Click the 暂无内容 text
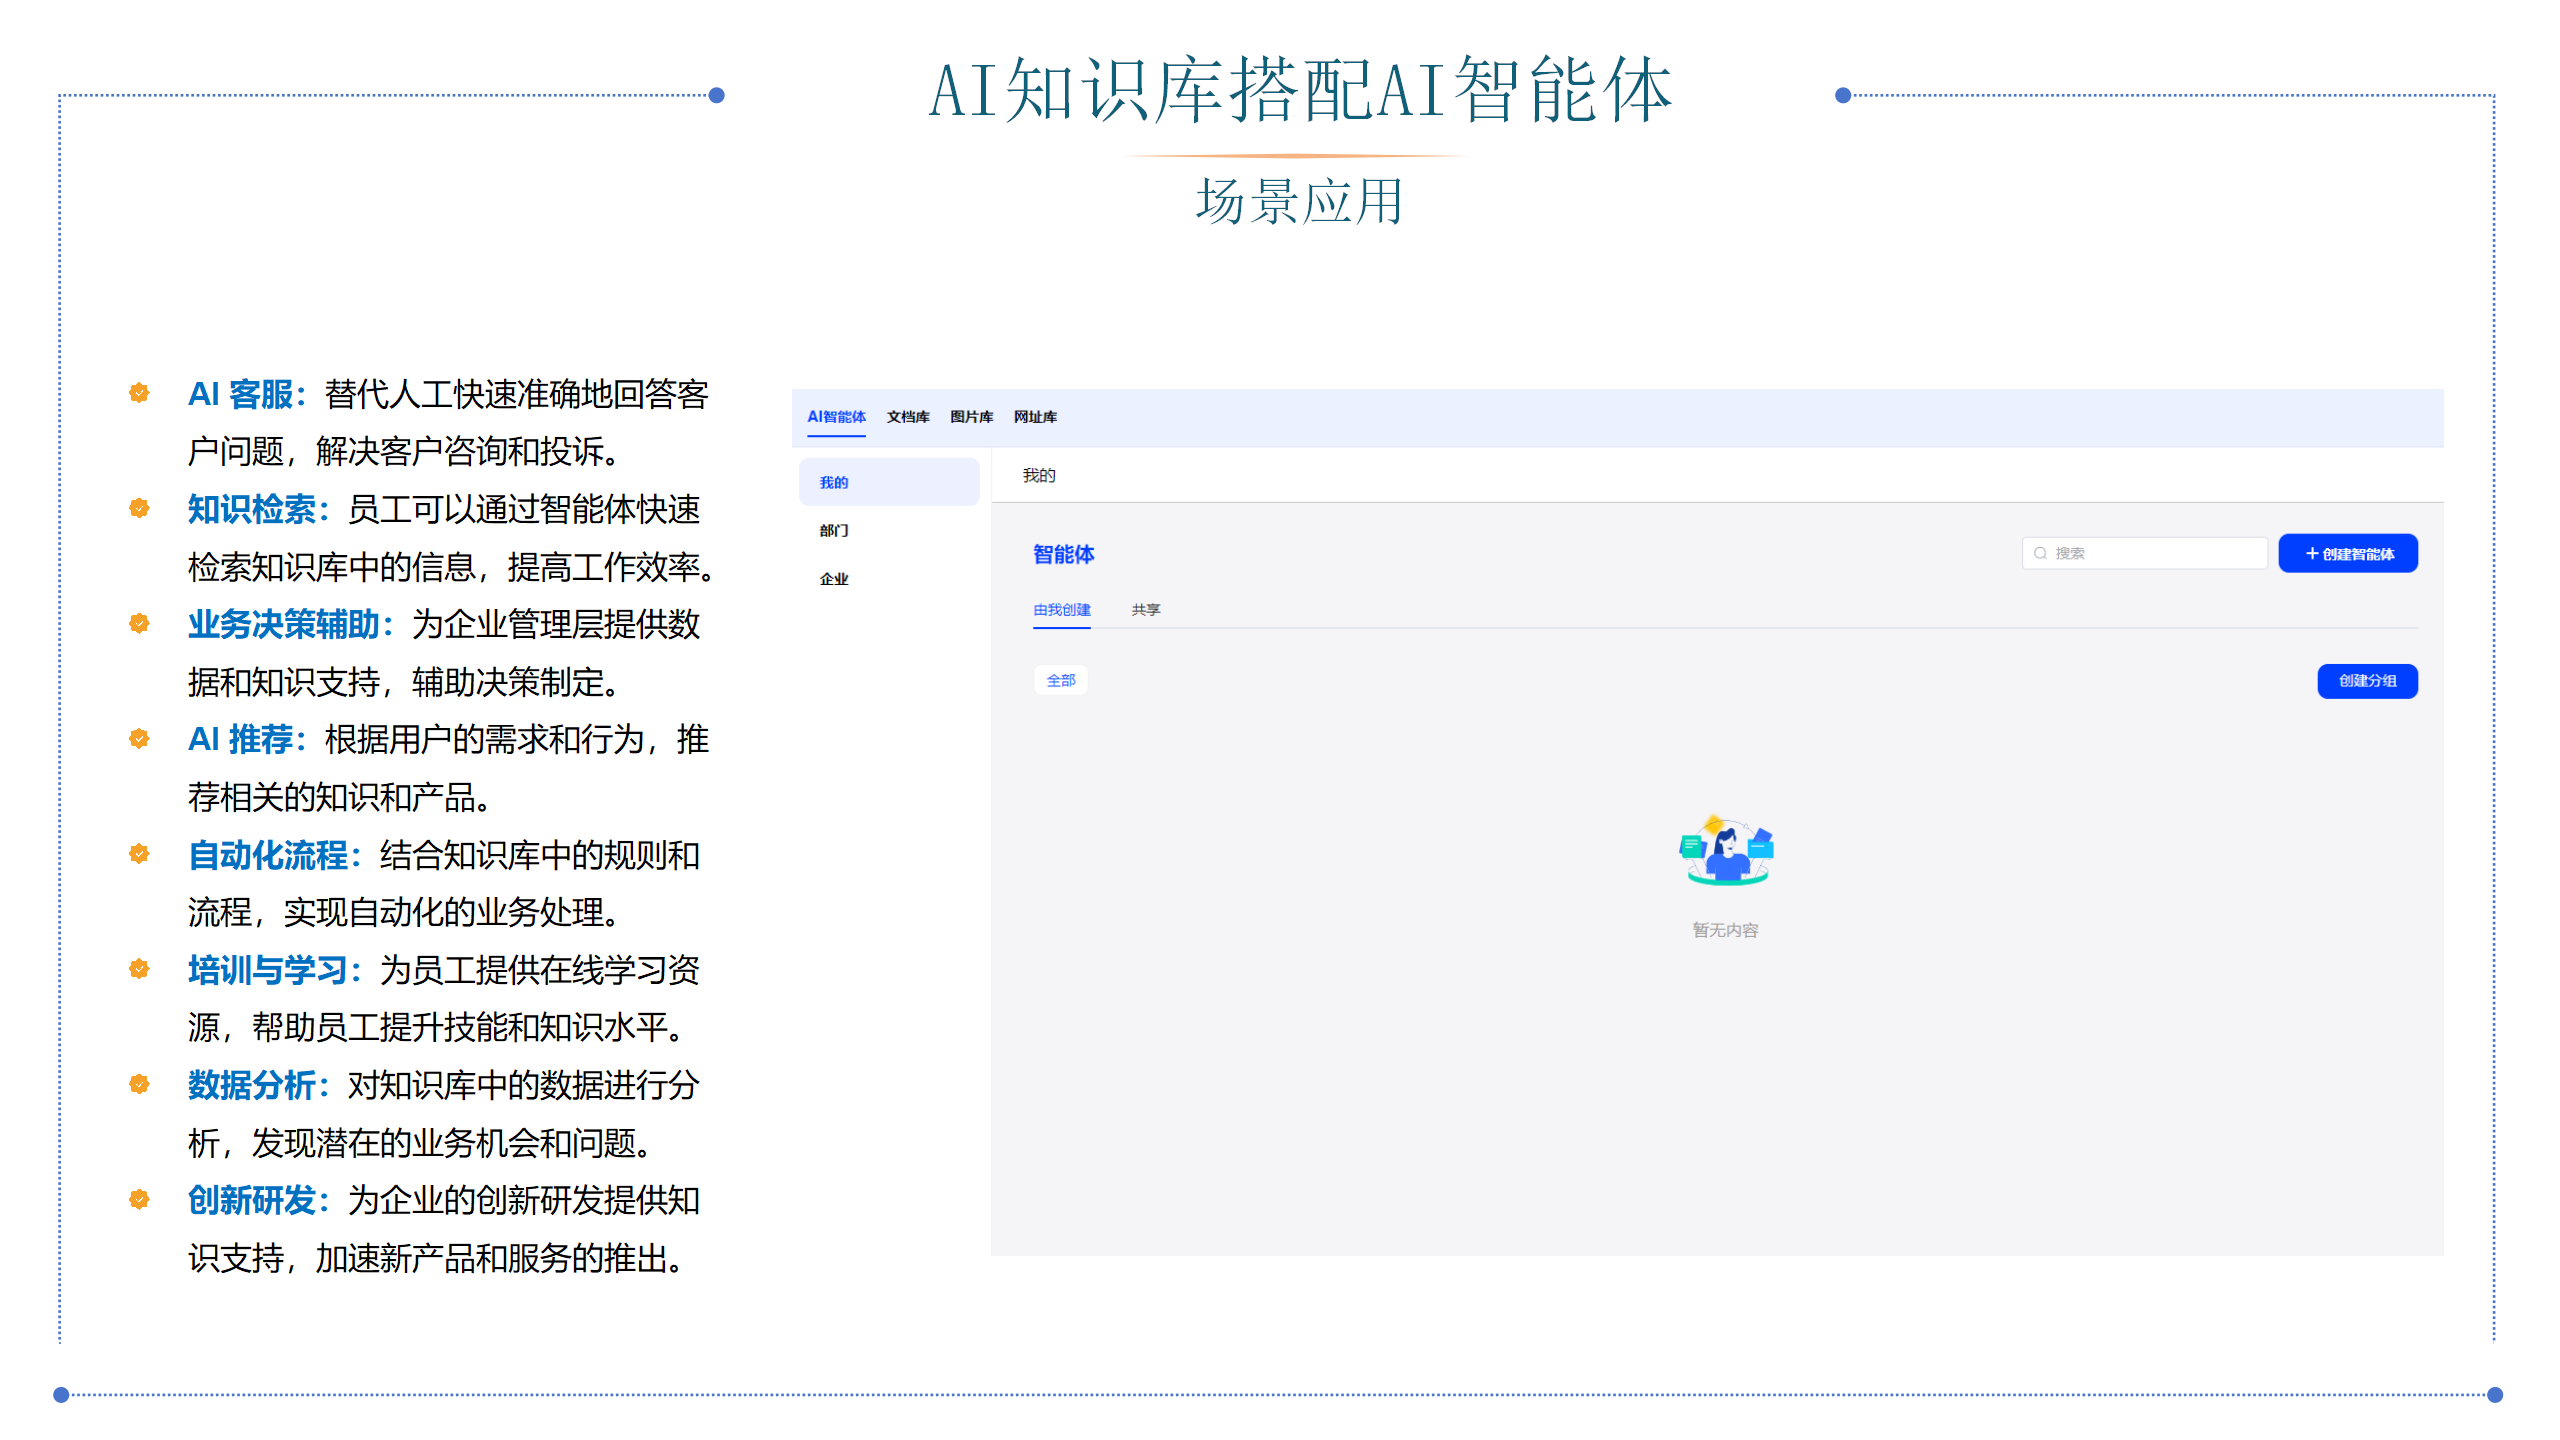Viewport: 2560px width, 1440px height. (x=1725, y=930)
